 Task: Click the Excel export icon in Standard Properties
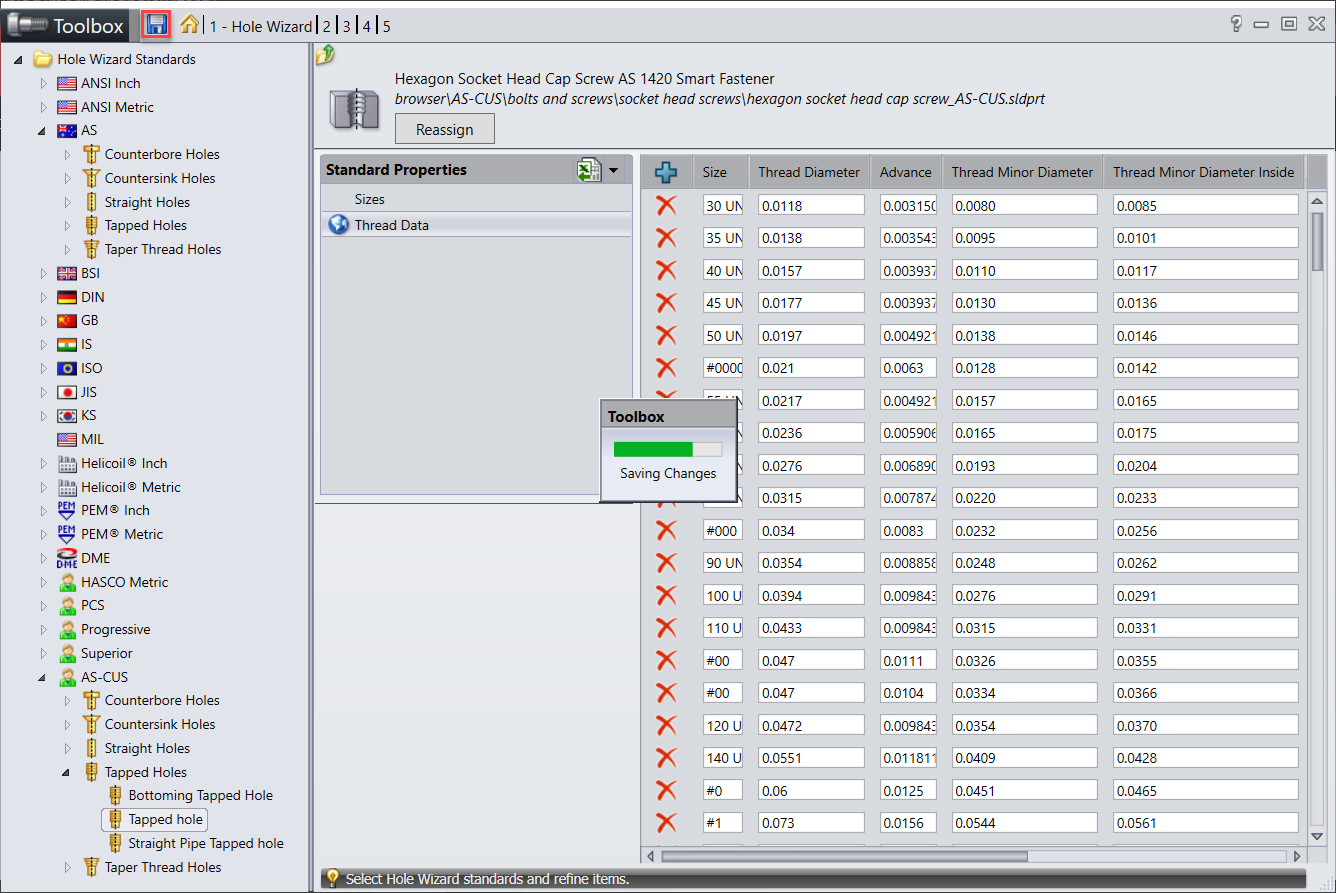point(588,170)
